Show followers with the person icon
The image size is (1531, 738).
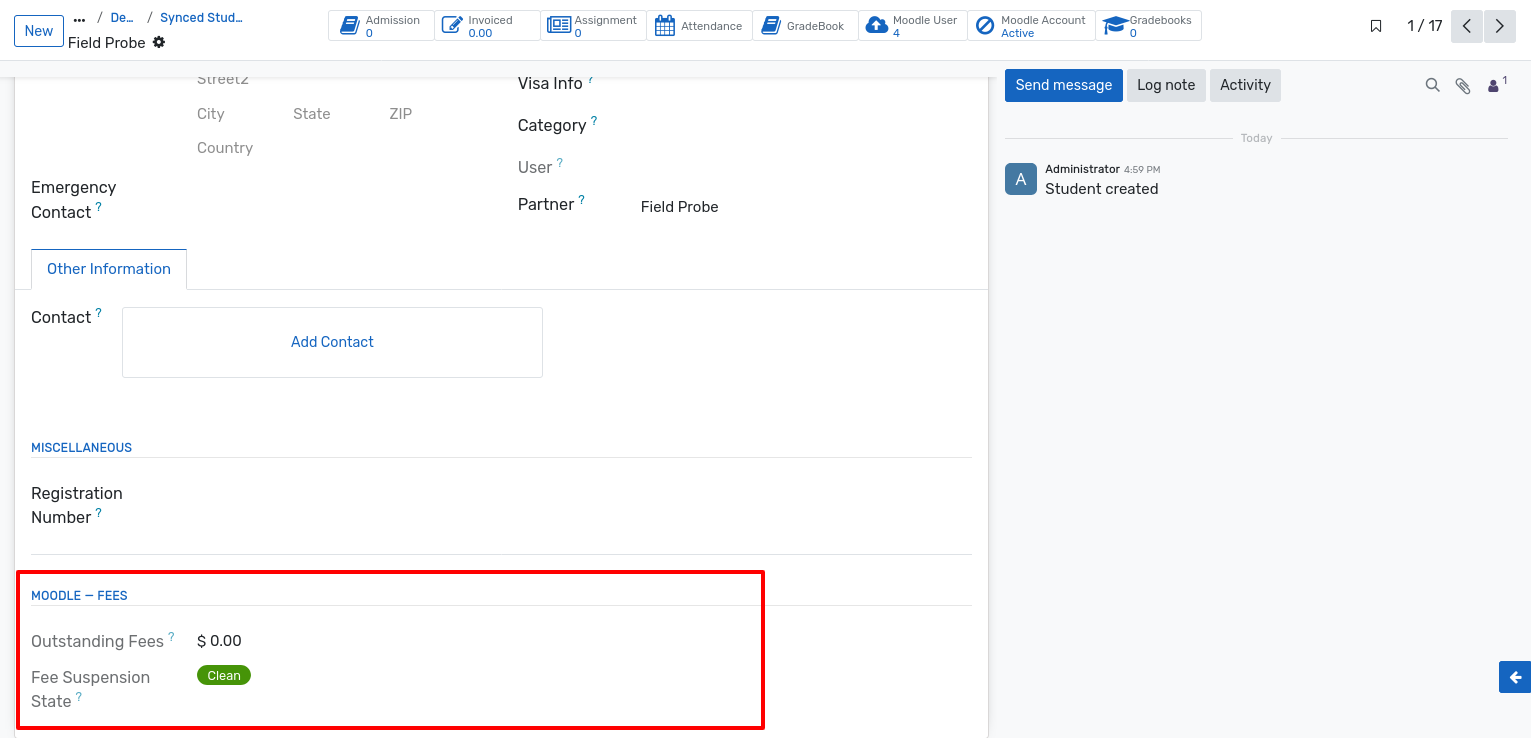coord(1496,85)
